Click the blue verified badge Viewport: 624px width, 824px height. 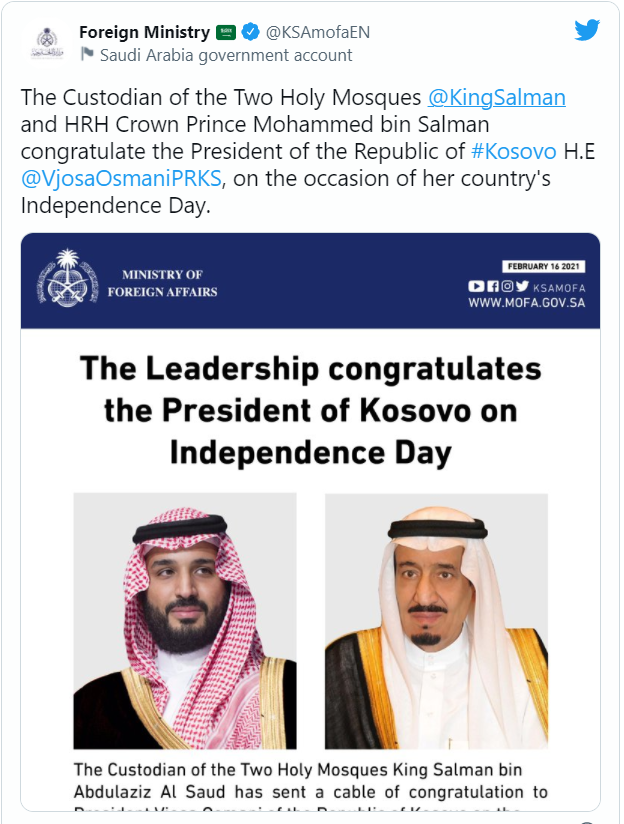(250, 32)
